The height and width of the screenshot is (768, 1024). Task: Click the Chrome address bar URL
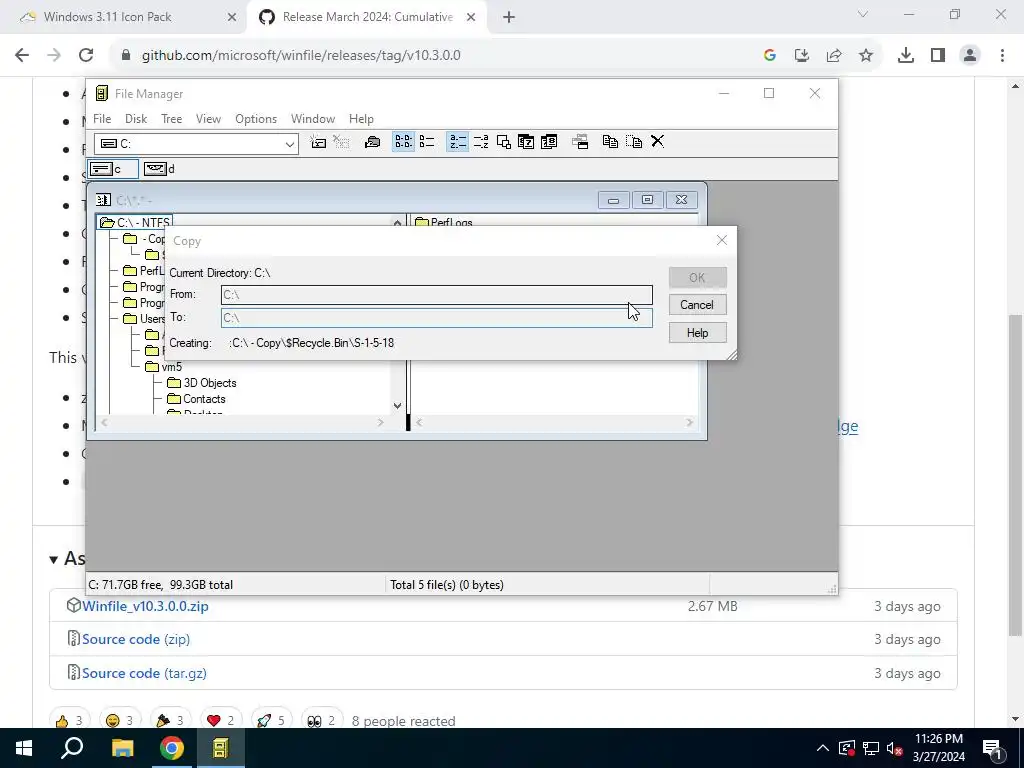click(301, 56)
